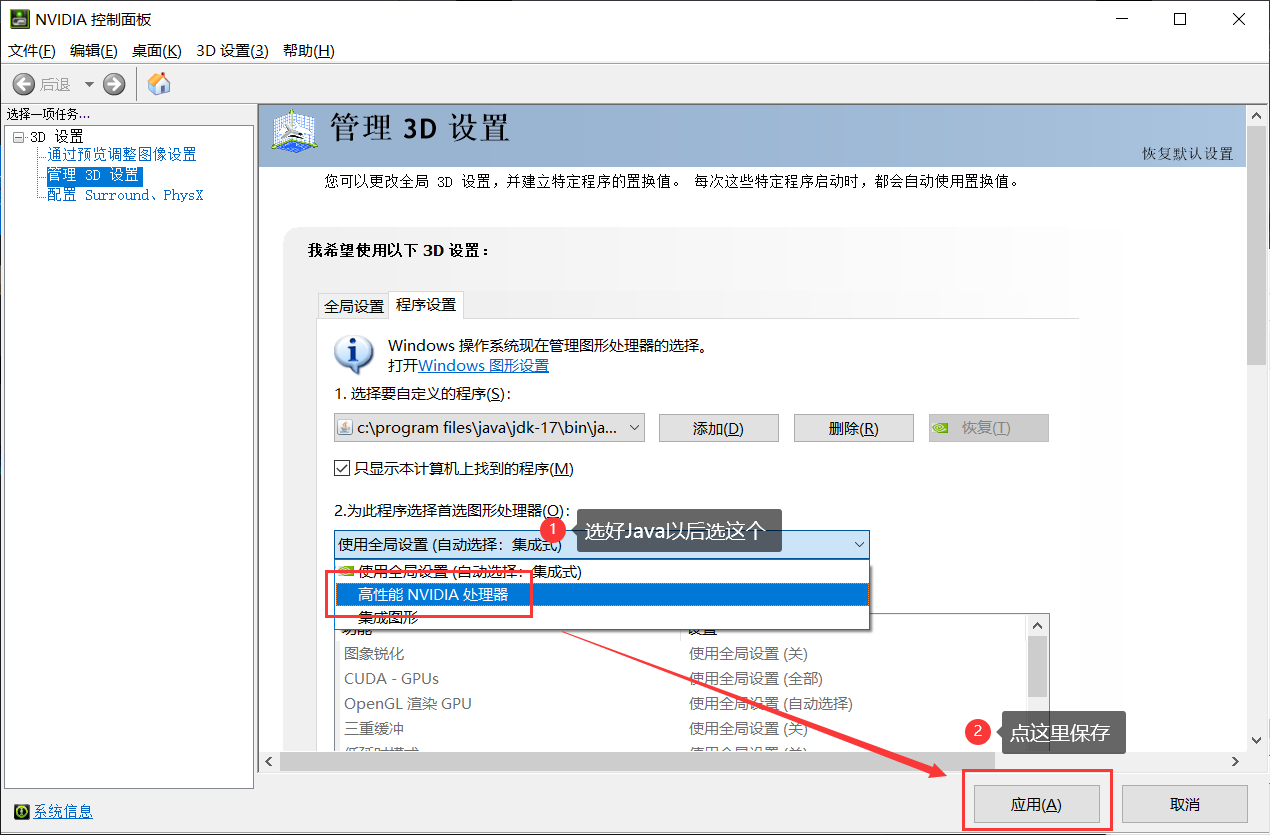Switch to the 程序设置 tab
The width and height of the screenshot is (1270, 835).
pos(425,304)
